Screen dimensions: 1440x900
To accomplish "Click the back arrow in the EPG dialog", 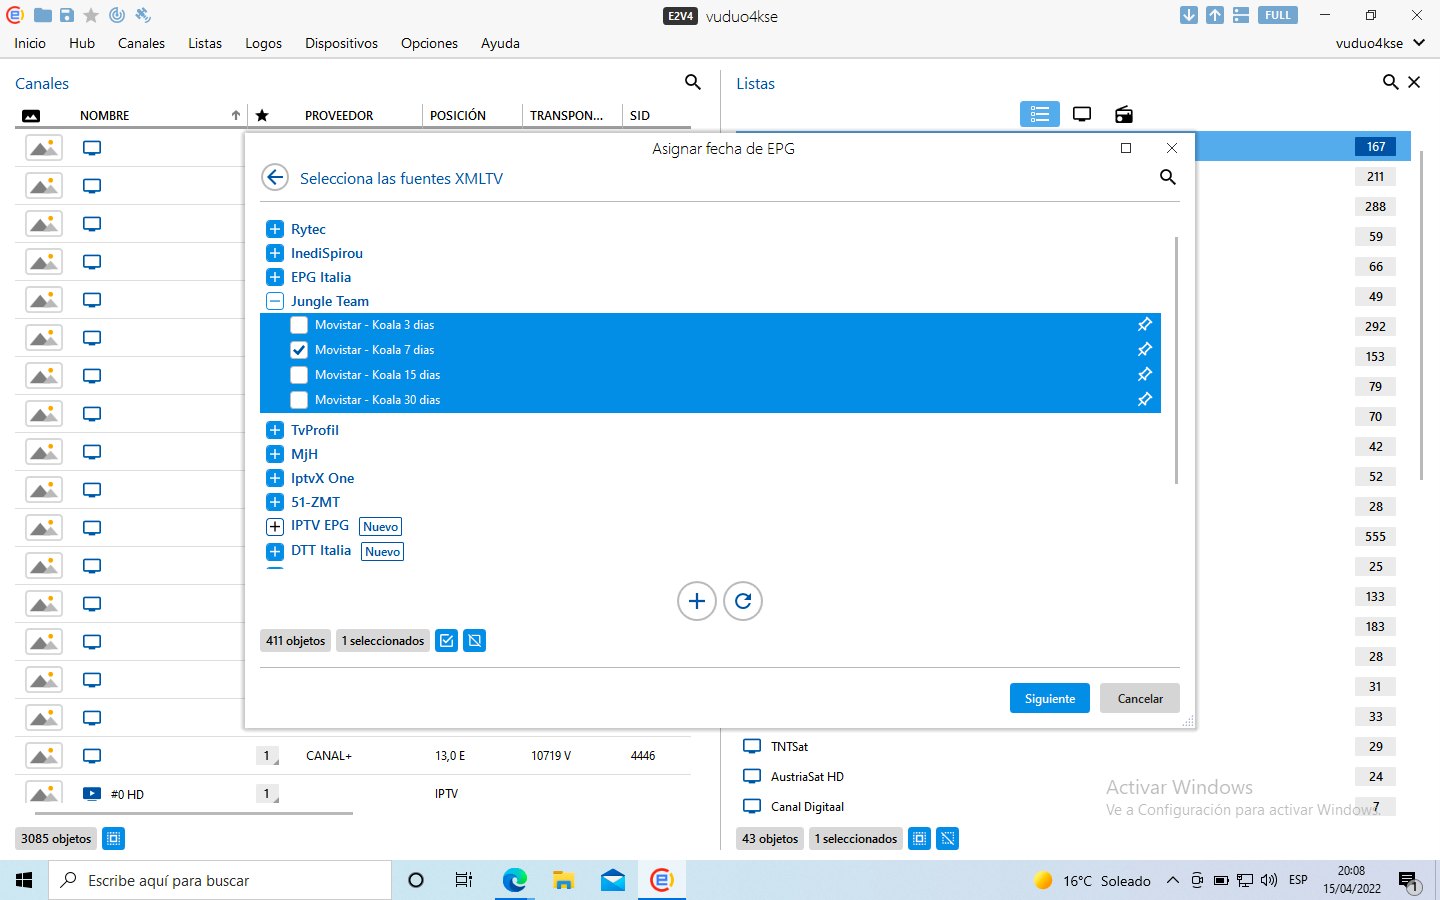I will pos(275,178).
